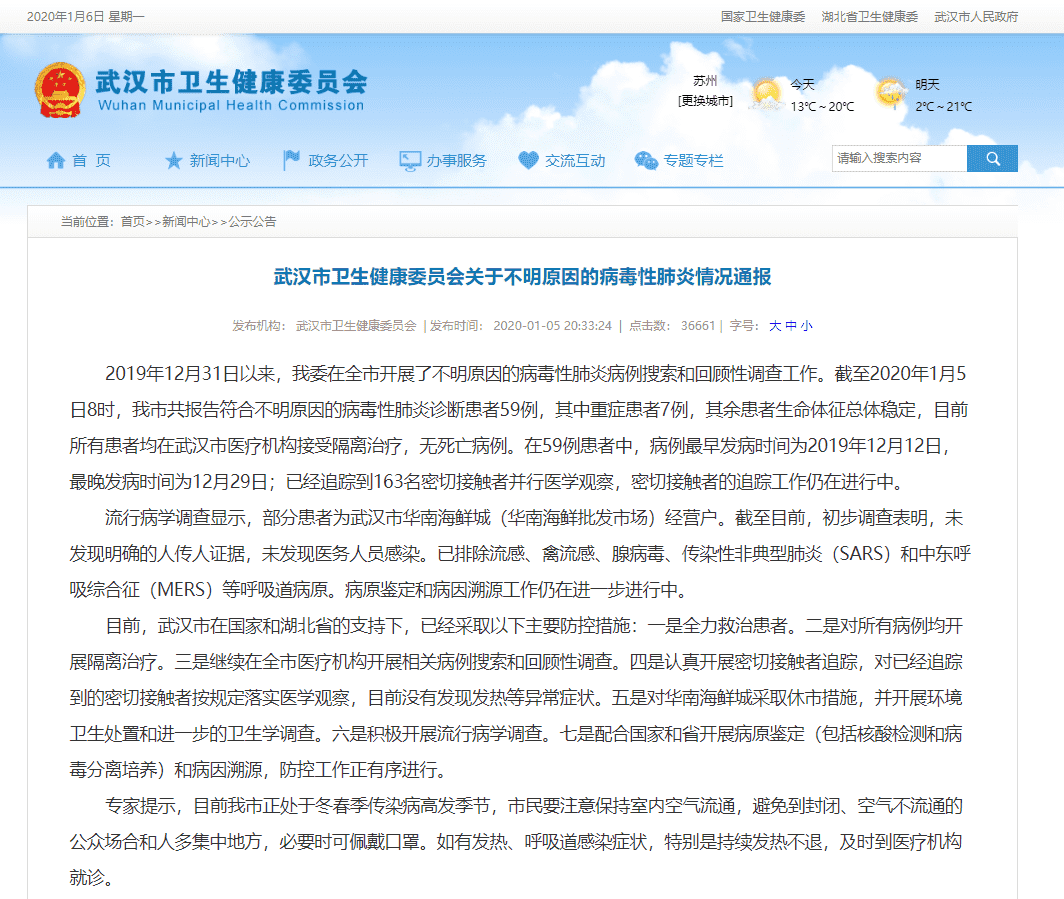Screen dimensions: 1064x899
Task: Open the 专题专栏 menu
Action: pyautogui.click(x=694, y=161)
